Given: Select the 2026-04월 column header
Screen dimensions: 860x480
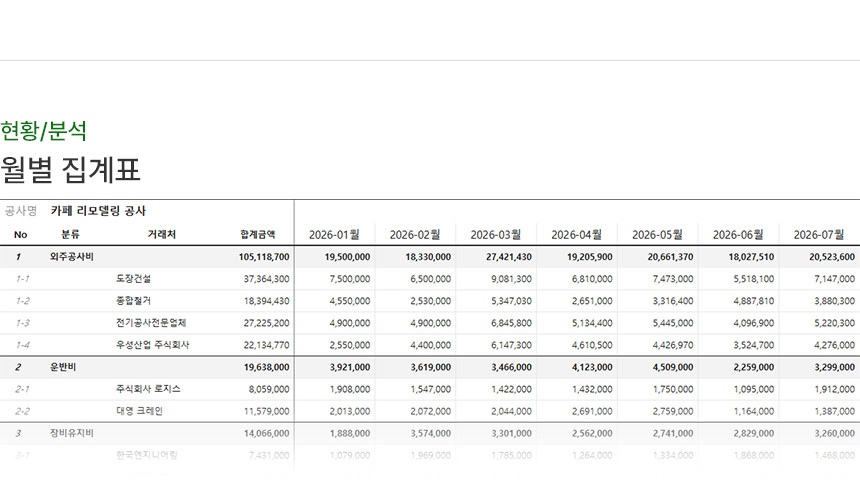Looking at the screenshot, I should 576,235.
